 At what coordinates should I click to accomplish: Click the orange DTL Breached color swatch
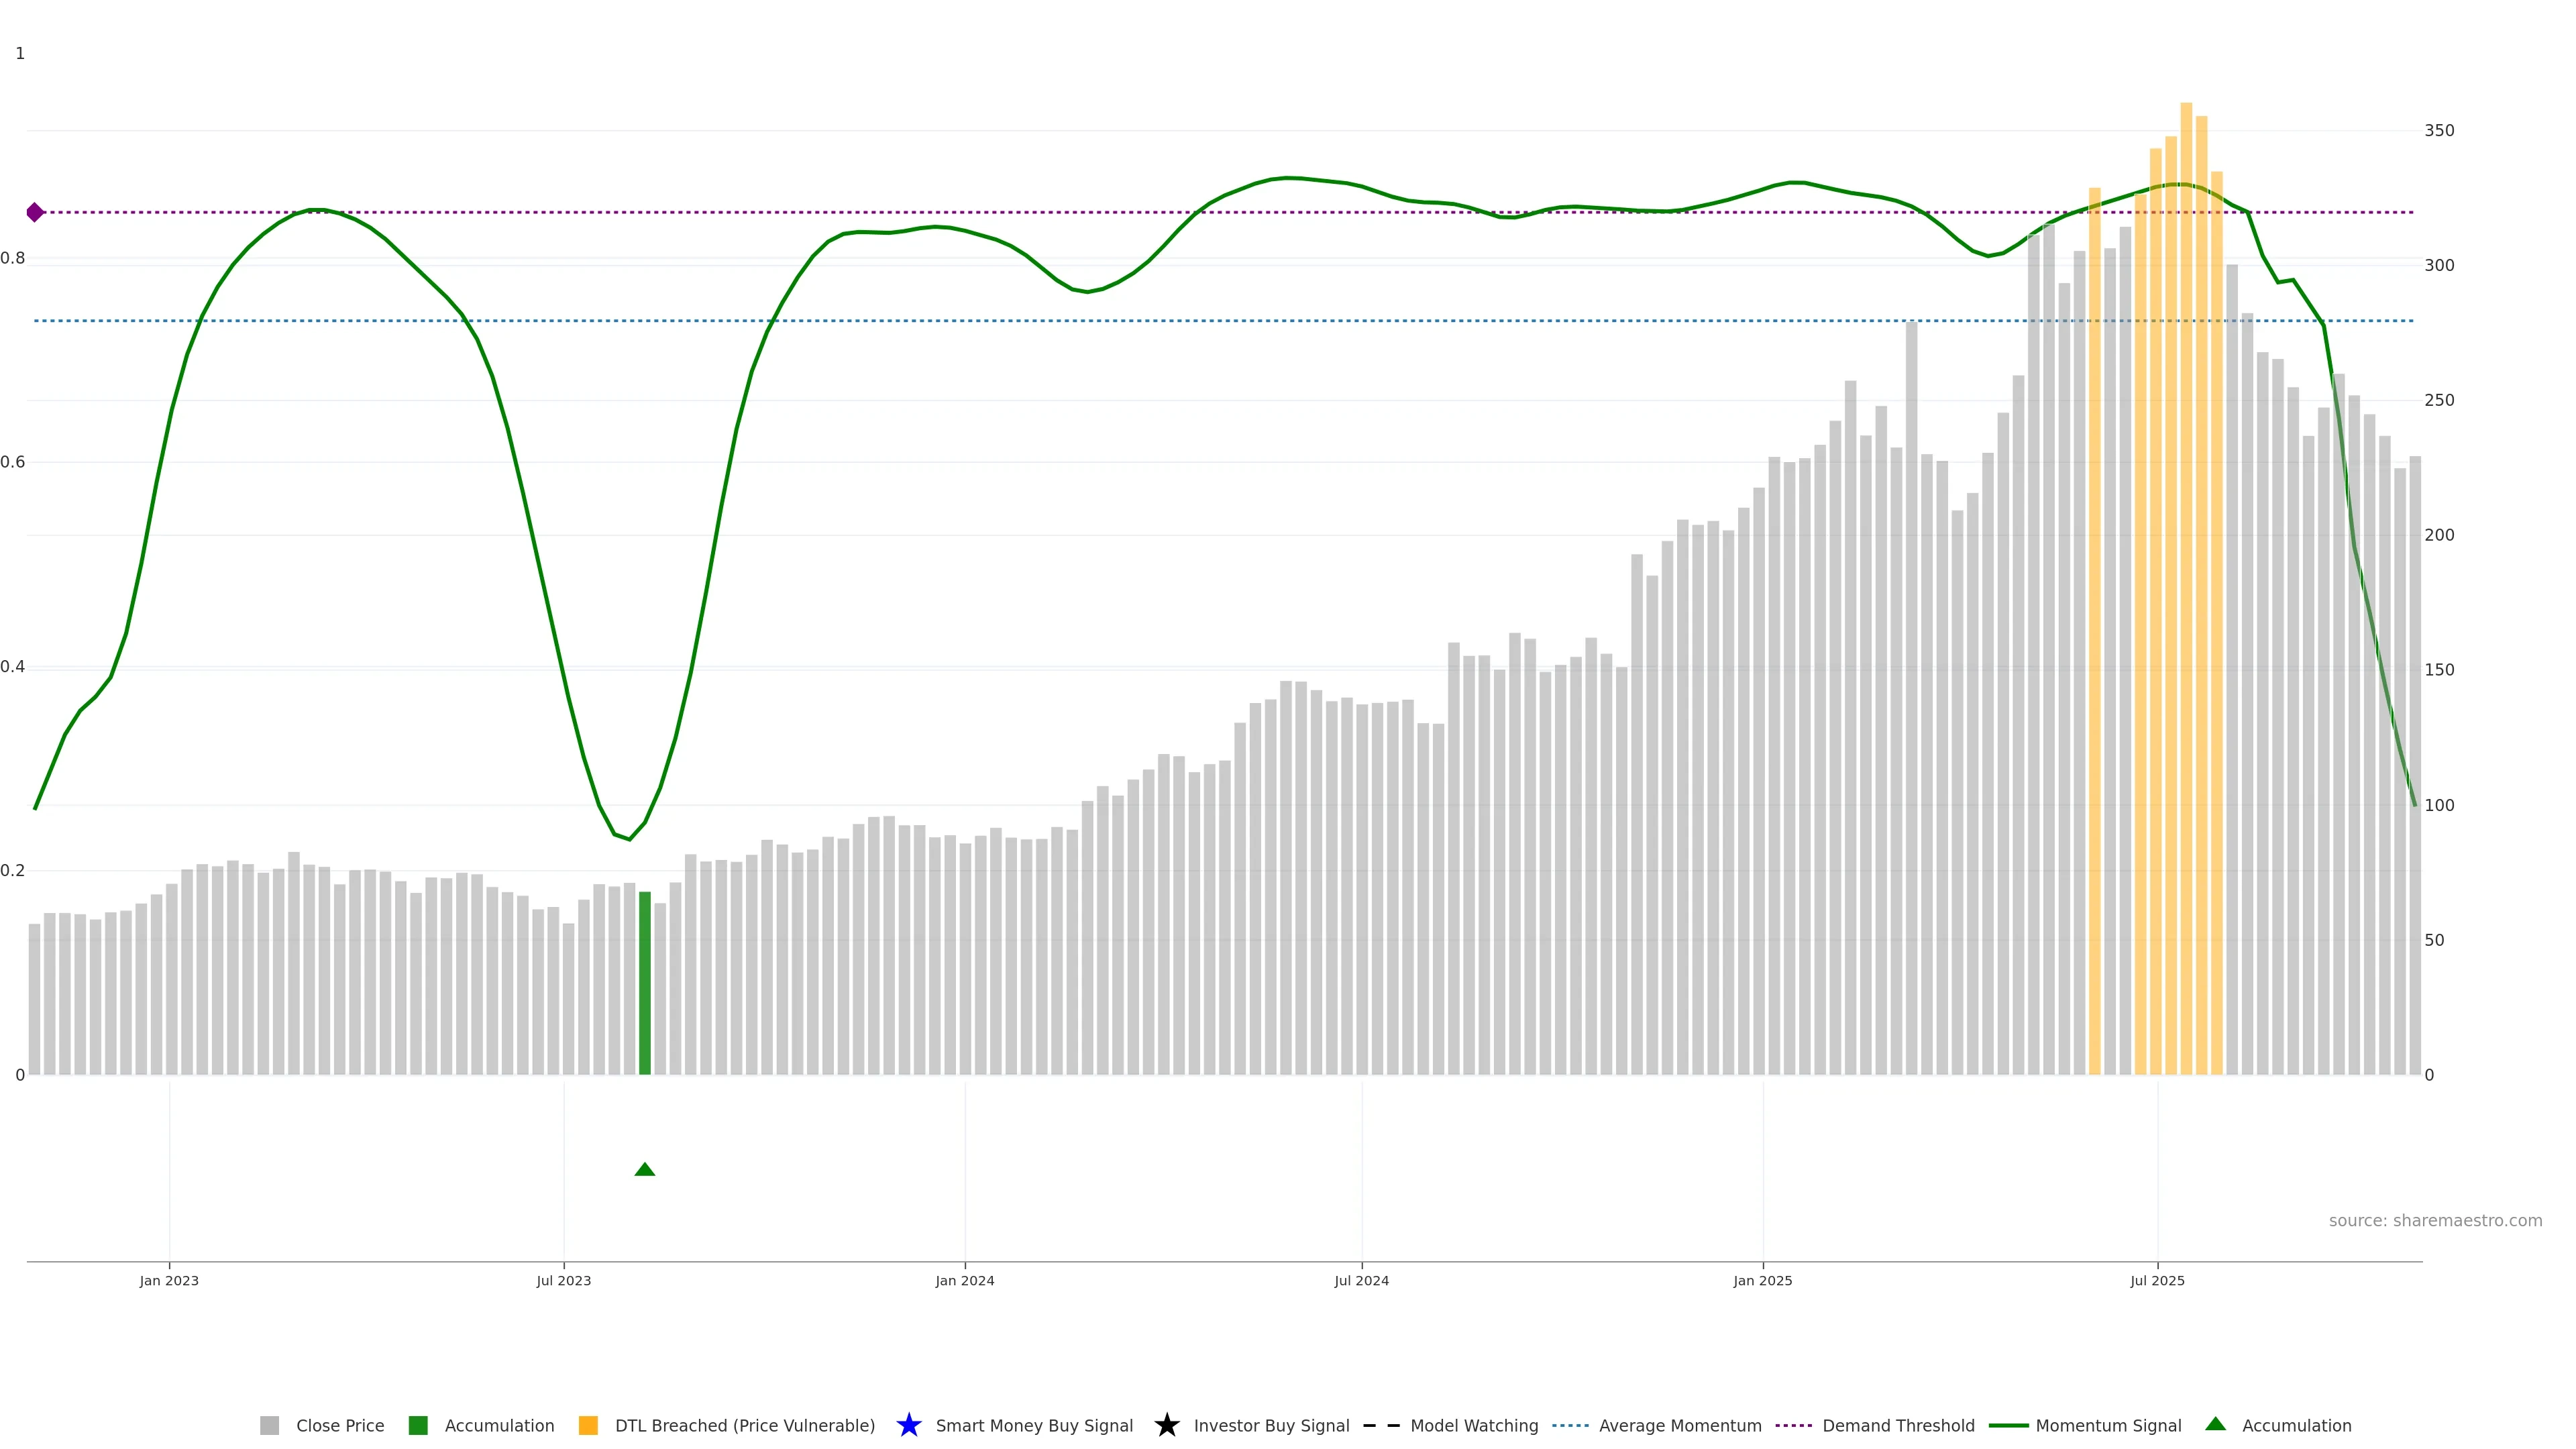(x=588, y=1425)
